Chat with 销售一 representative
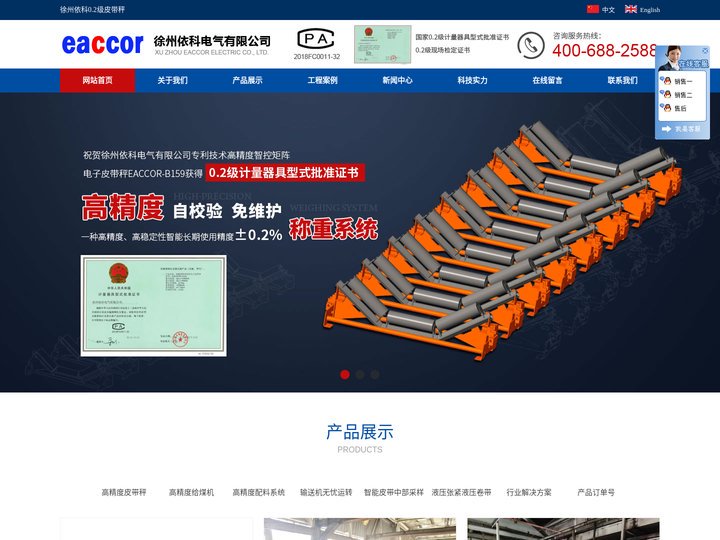The height and width of the screenshot is (540, 720). tap(683, 81)
